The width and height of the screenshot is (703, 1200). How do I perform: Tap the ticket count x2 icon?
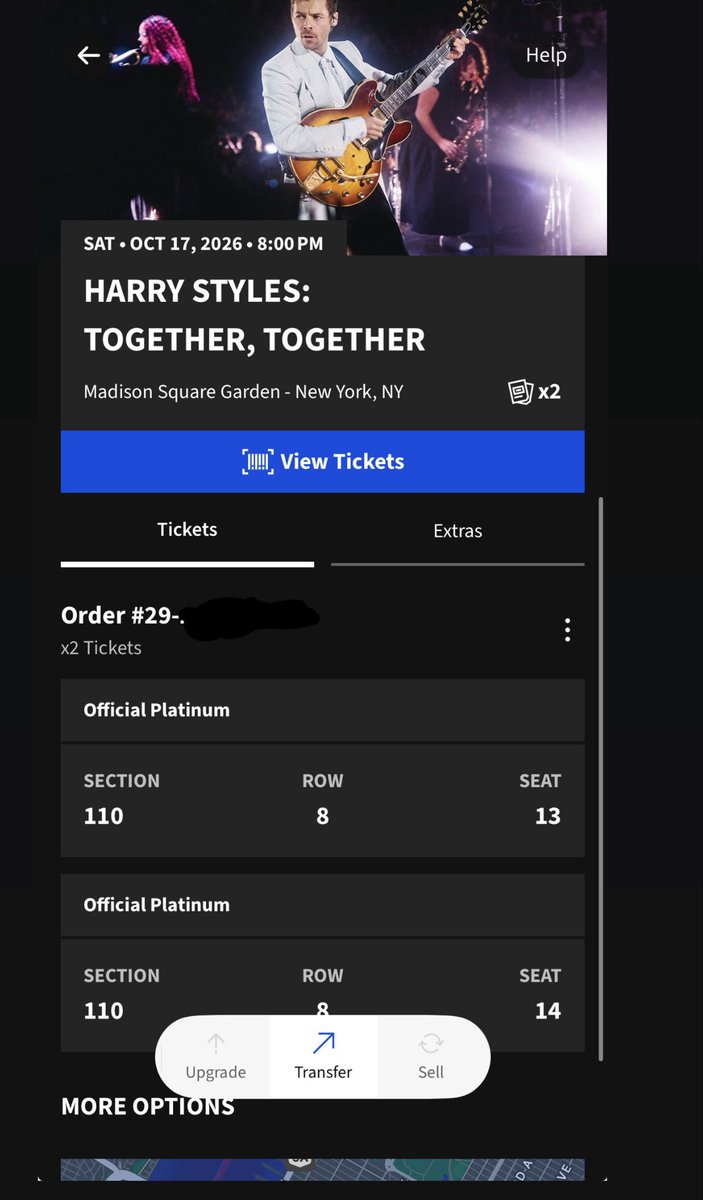tap(534, 391)
